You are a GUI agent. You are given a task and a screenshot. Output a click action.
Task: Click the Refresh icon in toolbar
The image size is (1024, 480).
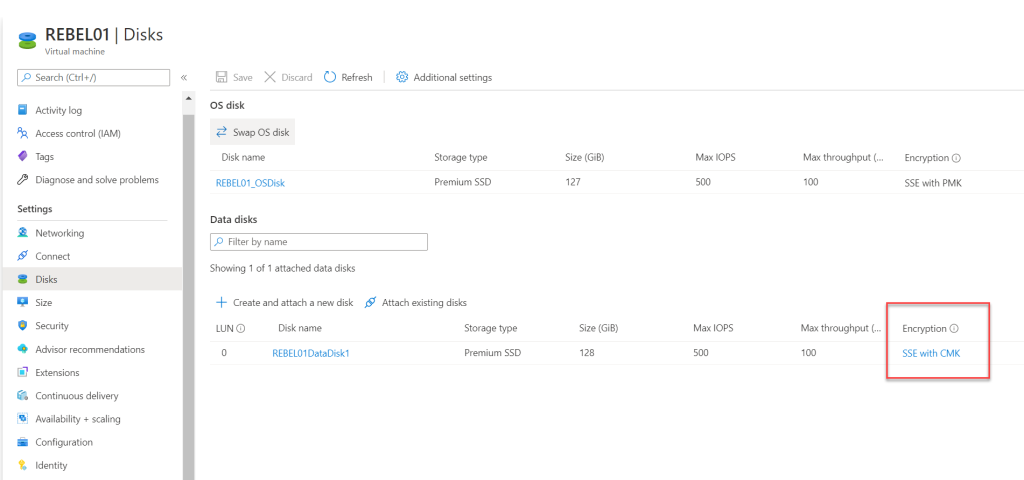click(x=330, y=77)
